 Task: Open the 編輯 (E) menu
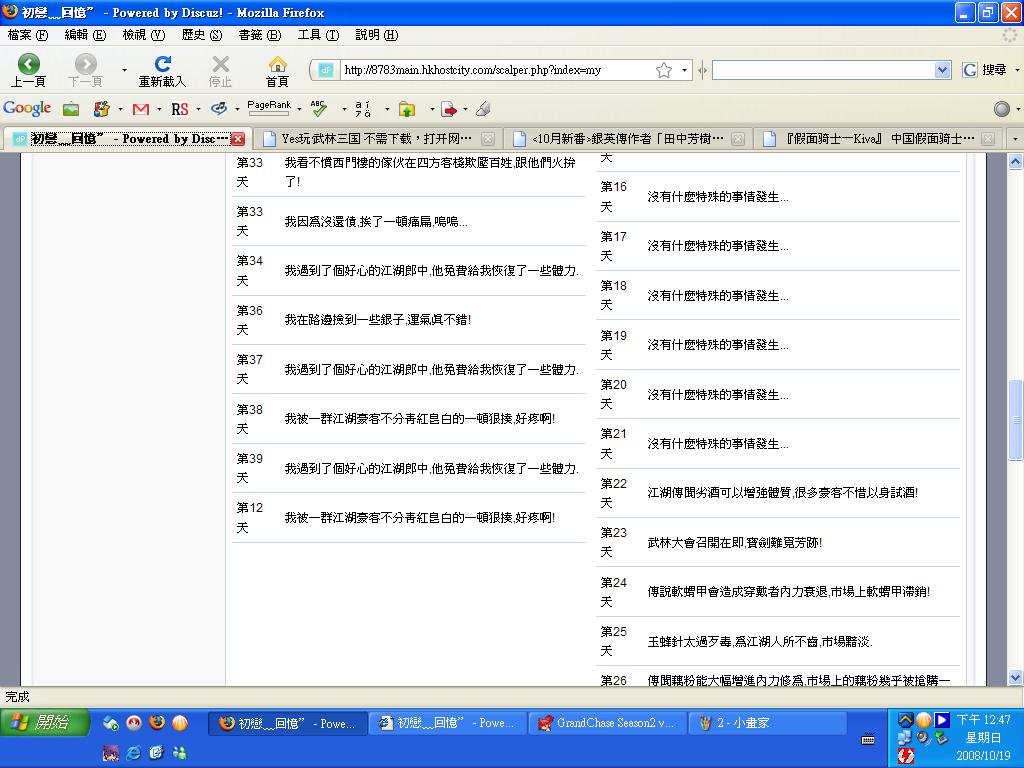tap(85, 35)
